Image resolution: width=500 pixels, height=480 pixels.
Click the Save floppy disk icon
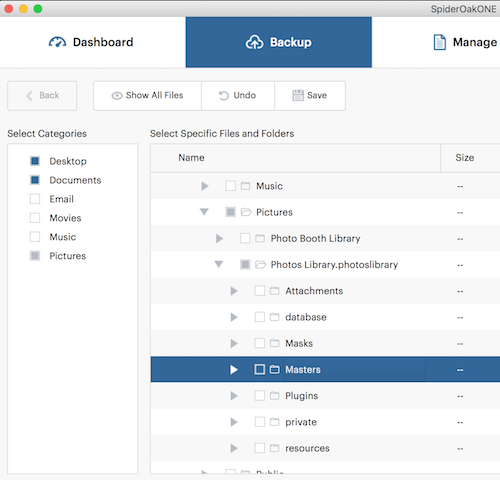298,95
